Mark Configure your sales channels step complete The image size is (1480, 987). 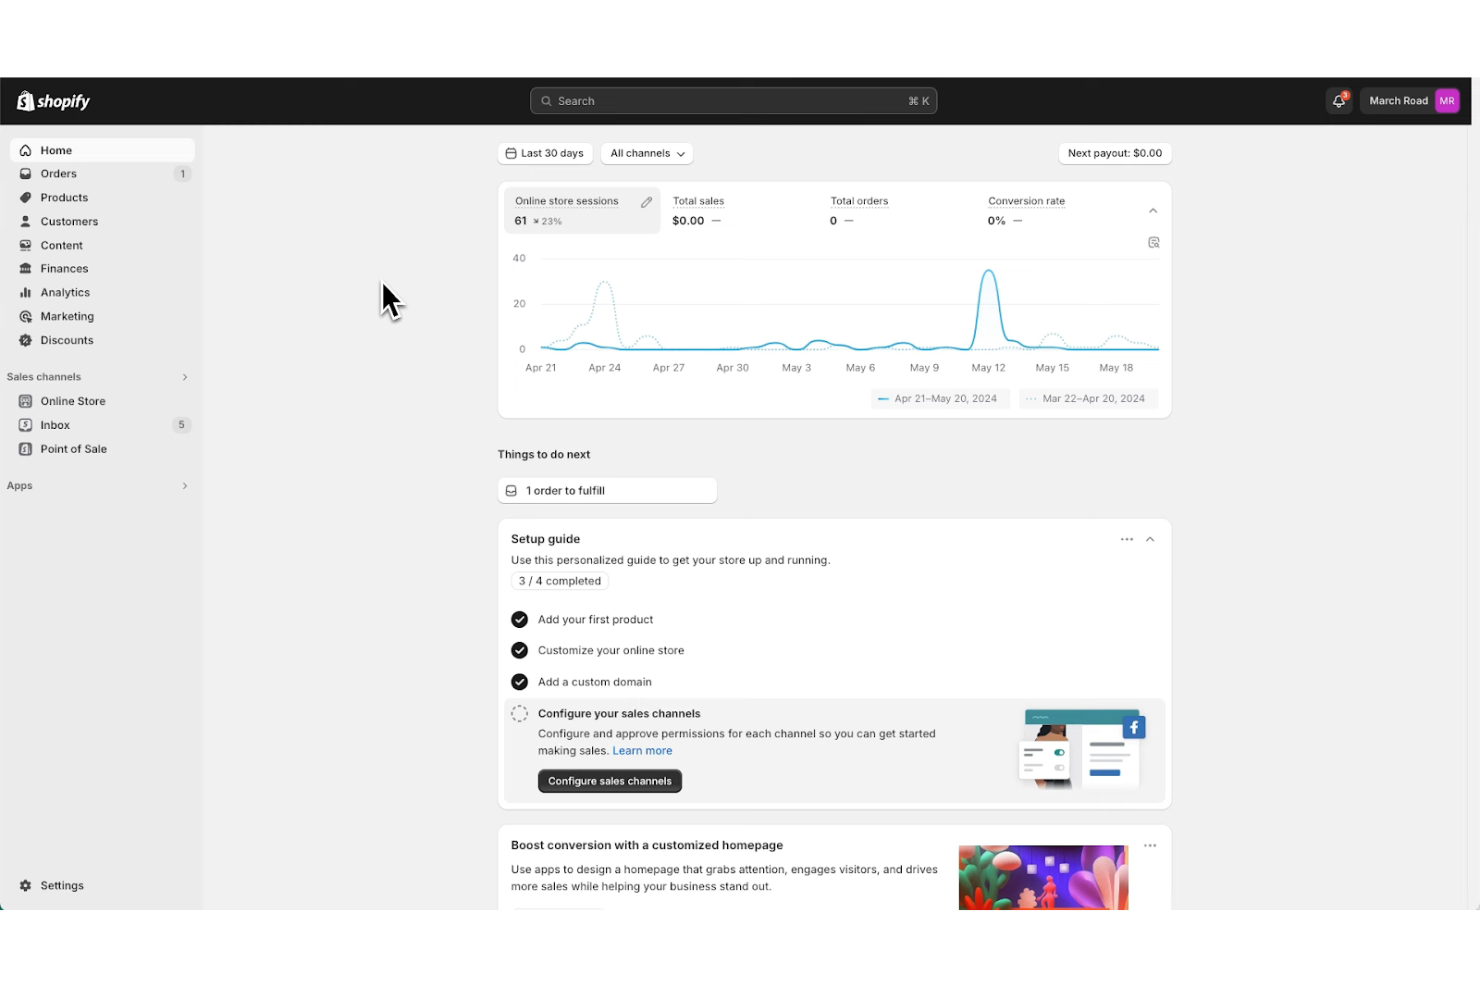click(x=519, y=713)
